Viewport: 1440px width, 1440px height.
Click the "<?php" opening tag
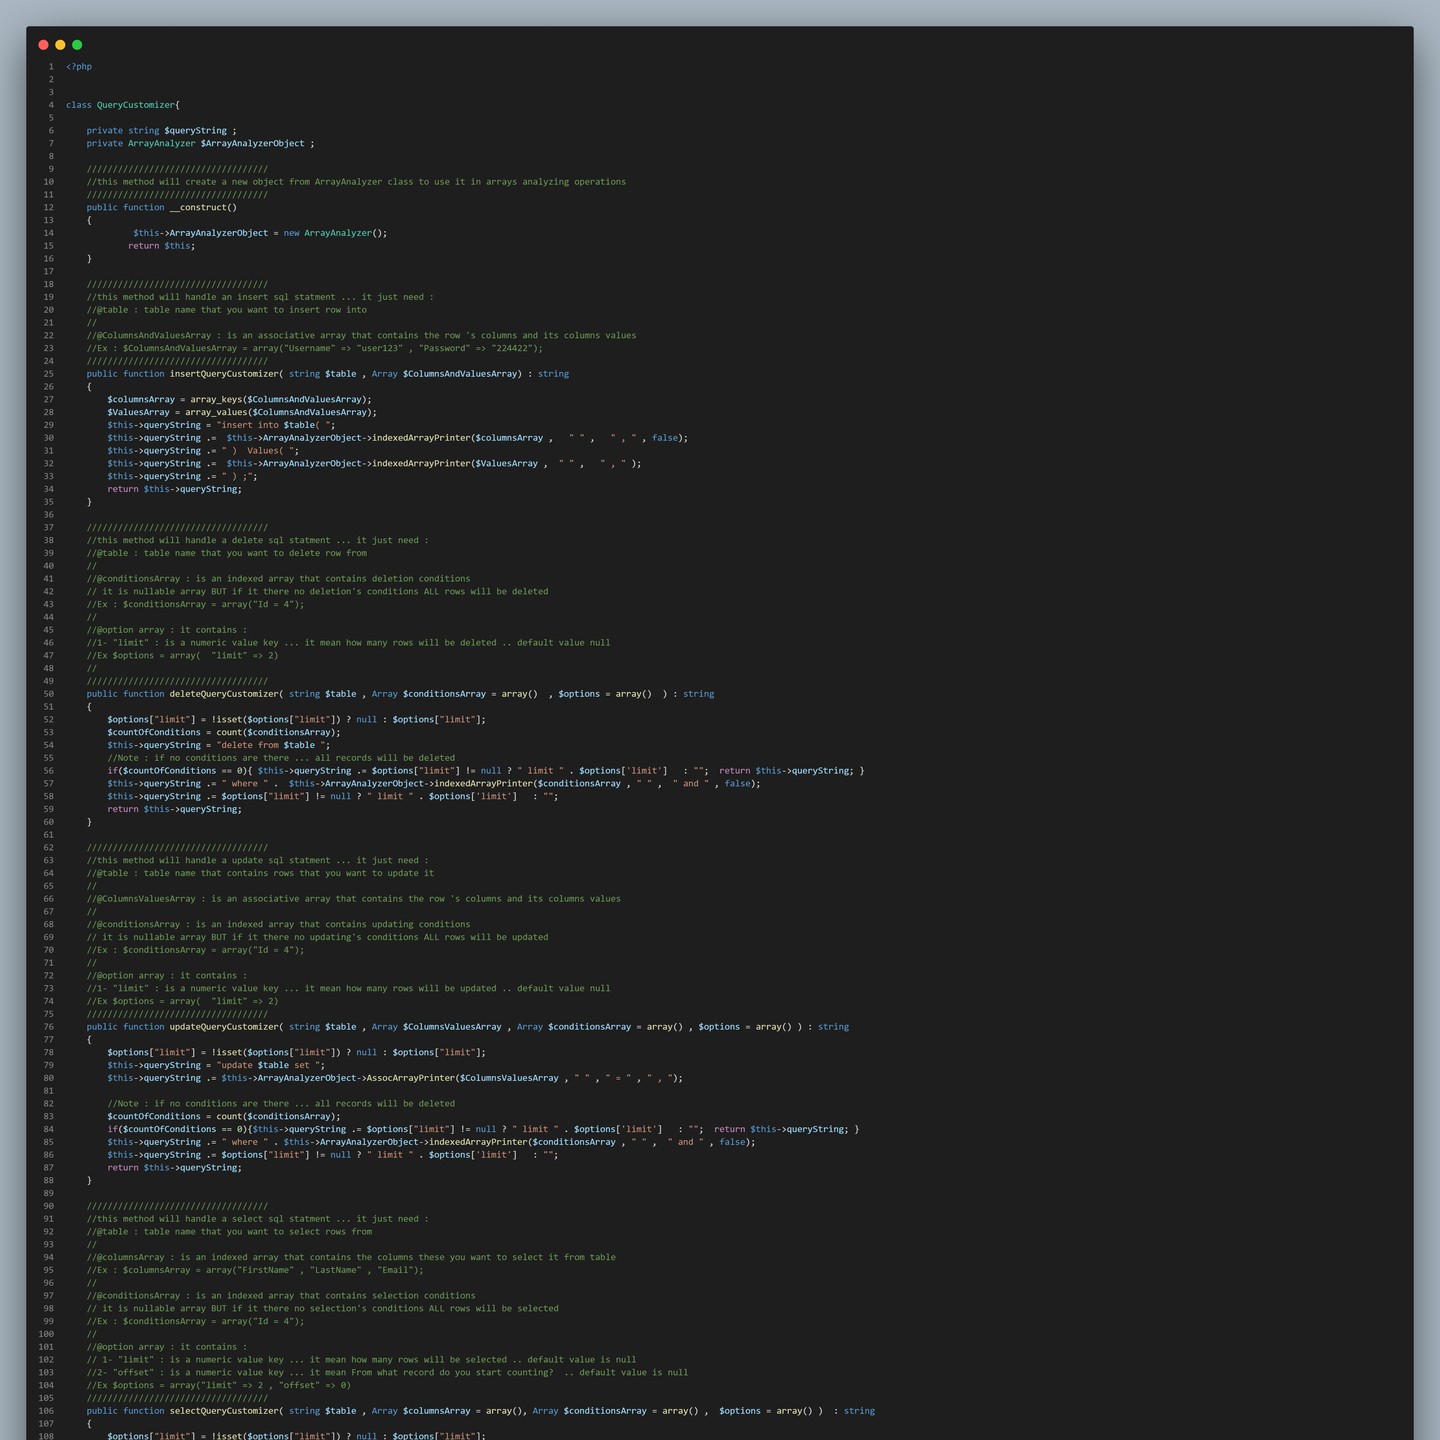(79, 67)
